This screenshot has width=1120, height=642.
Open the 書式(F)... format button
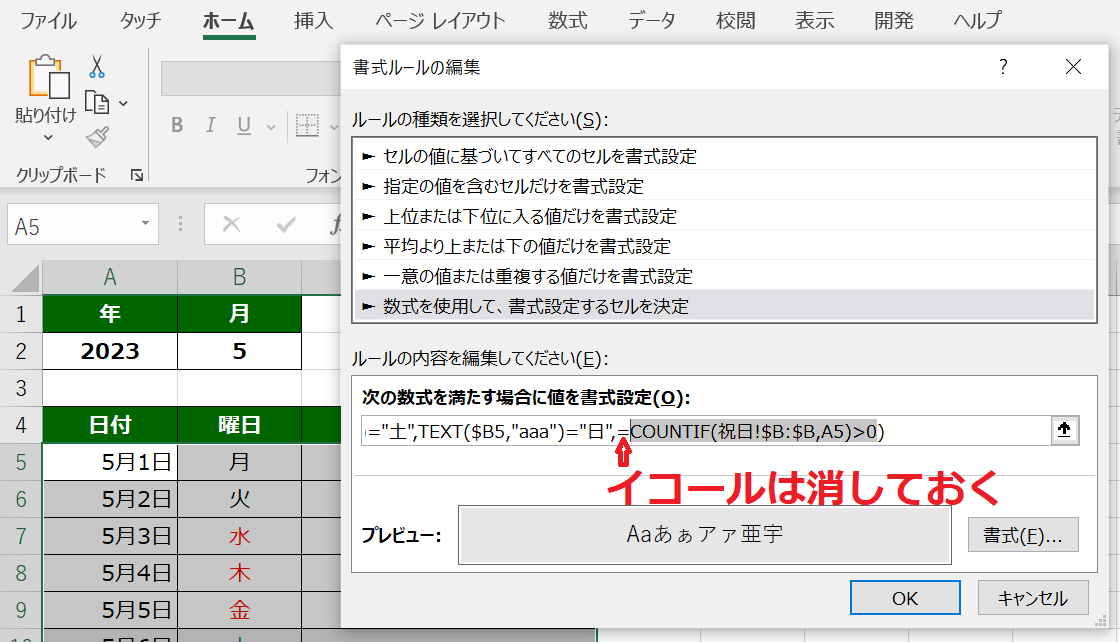[1023, 534]
